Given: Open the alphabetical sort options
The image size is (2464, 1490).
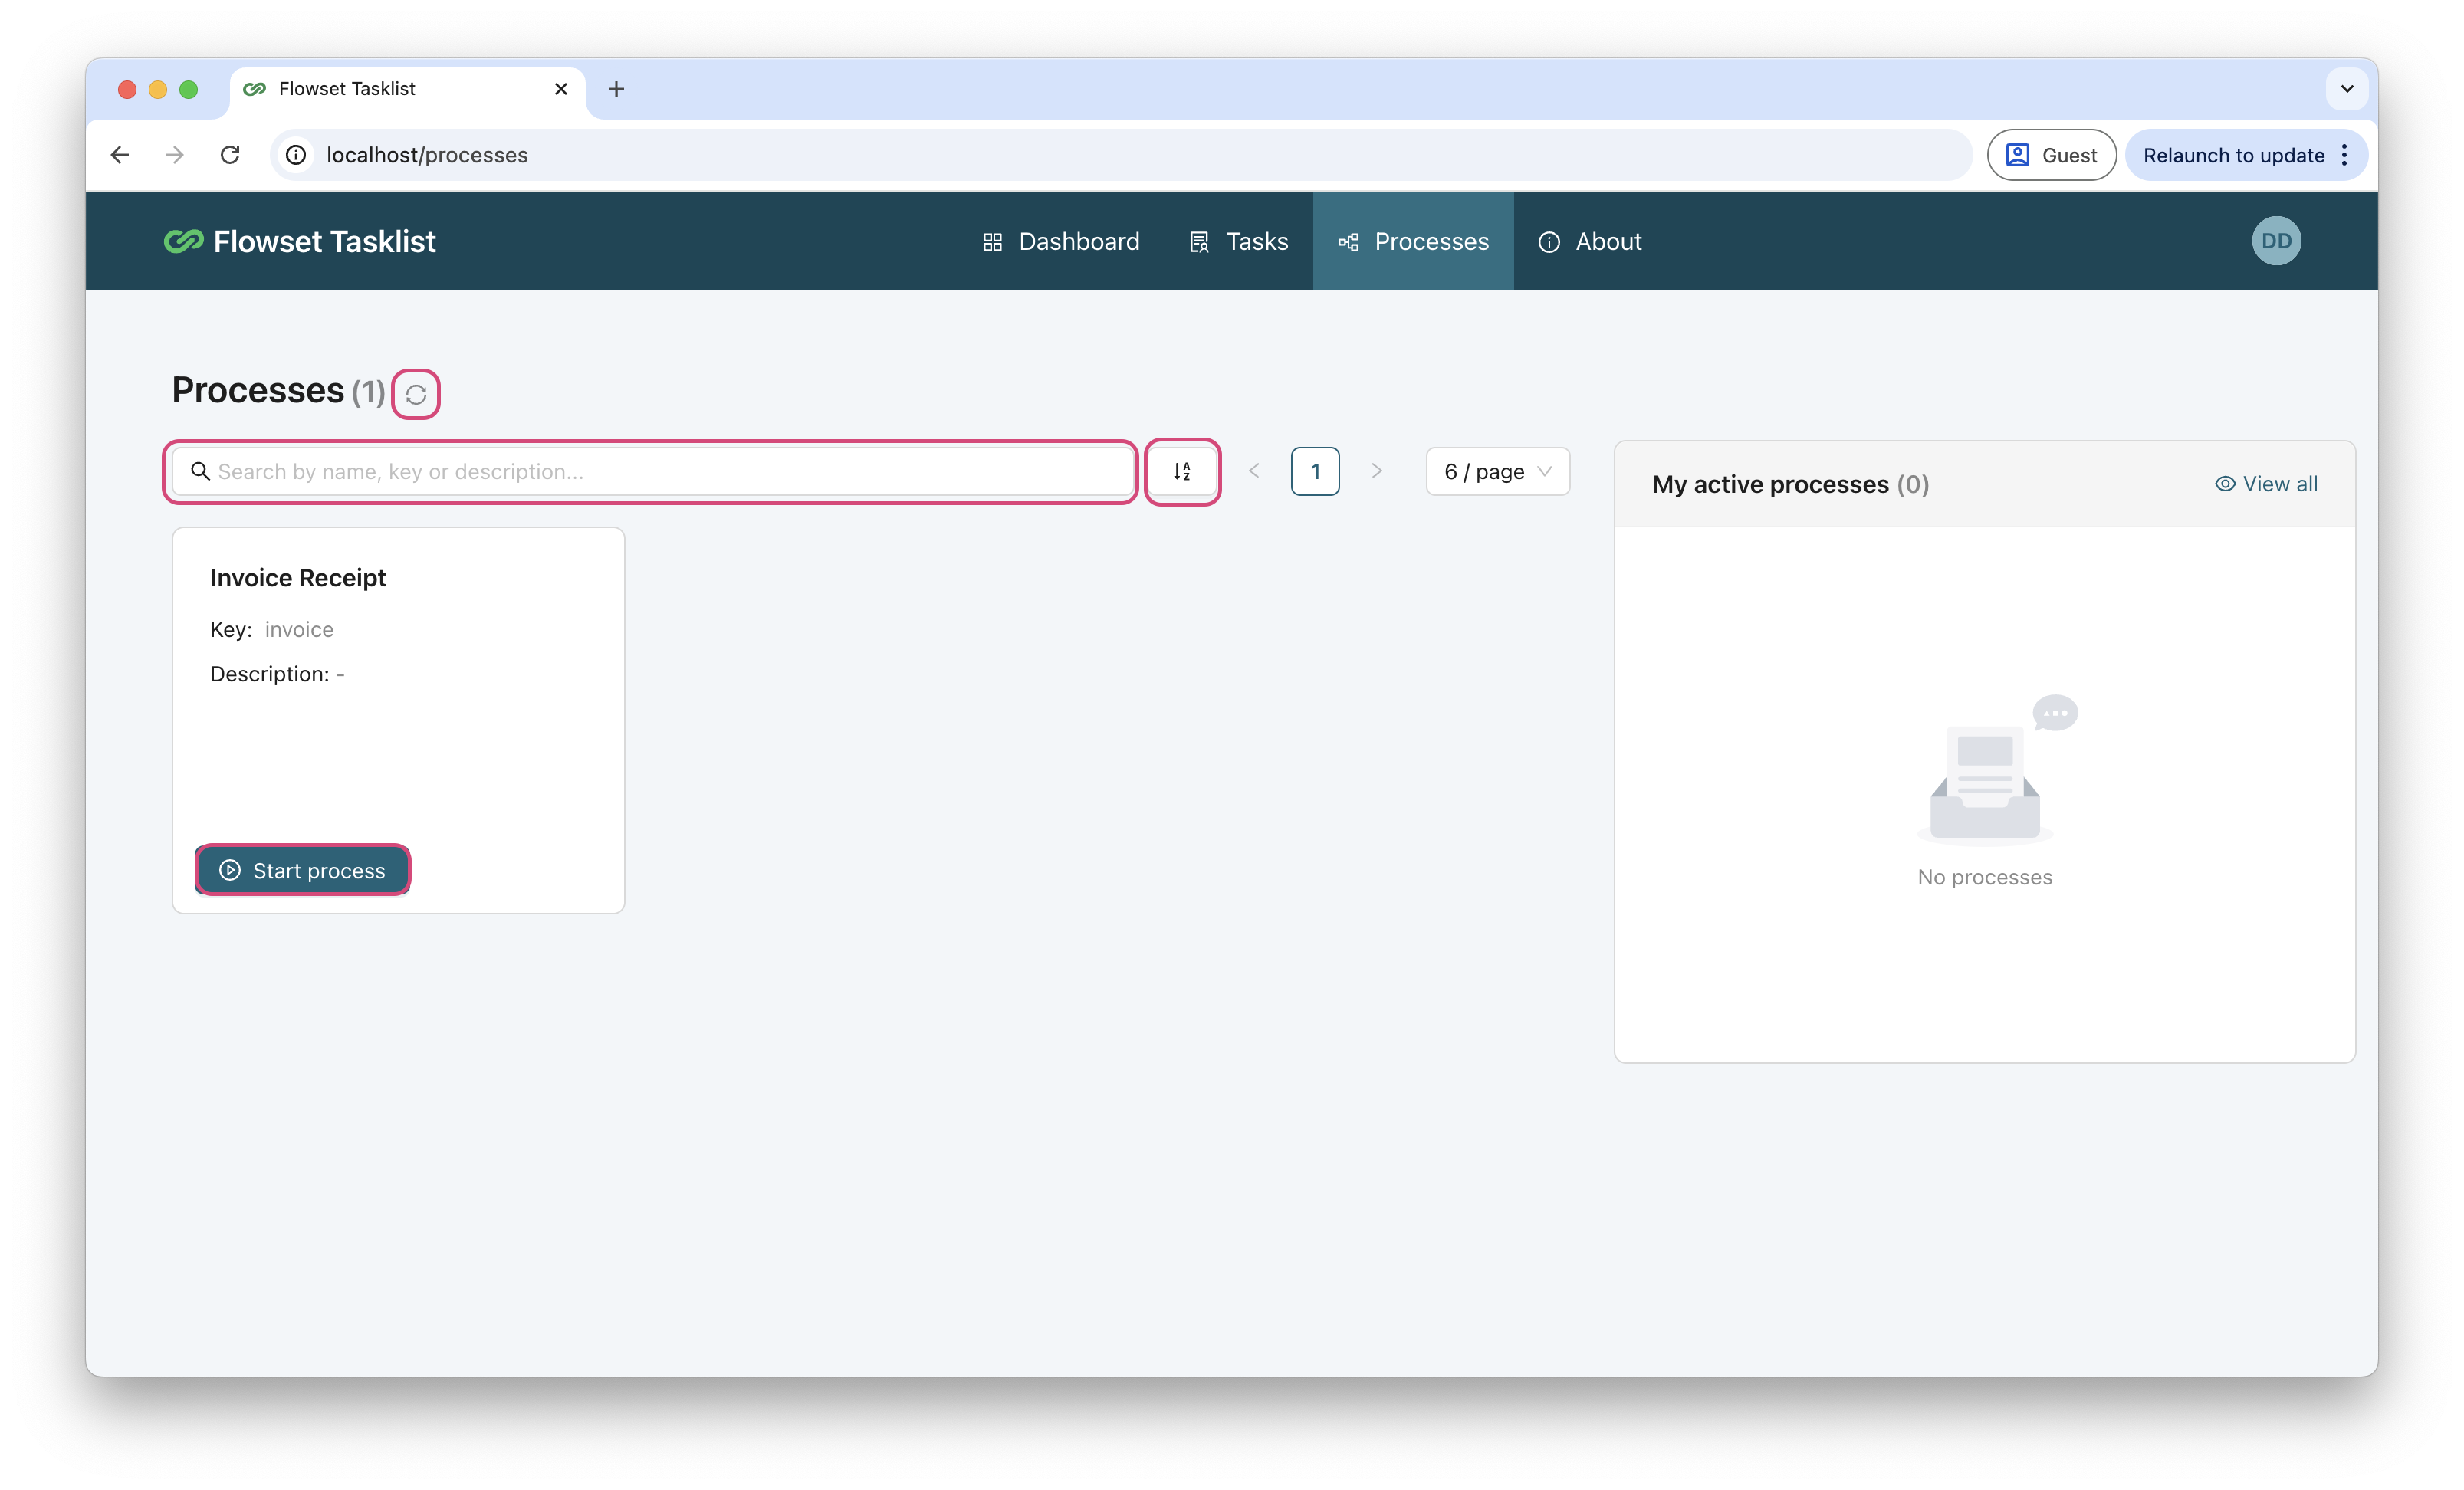Looking at the screenshot, I should coord(1182,471).
